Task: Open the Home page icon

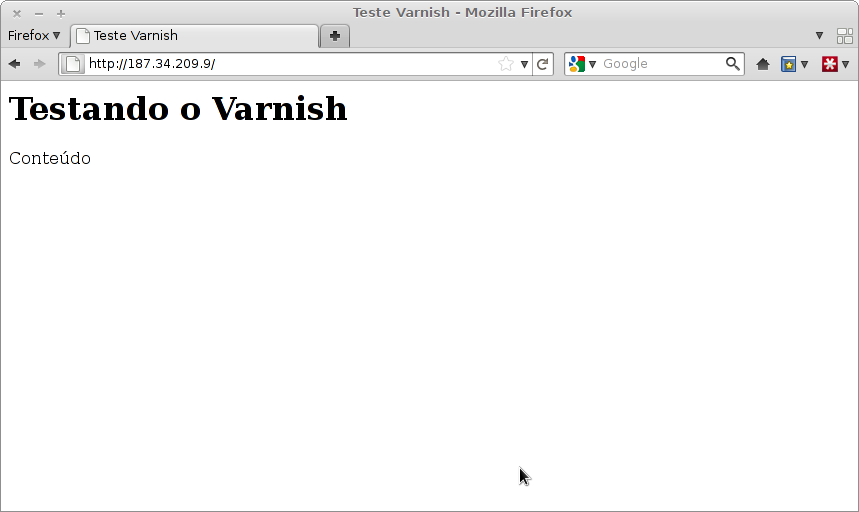Action: click(x=763, y=64)
